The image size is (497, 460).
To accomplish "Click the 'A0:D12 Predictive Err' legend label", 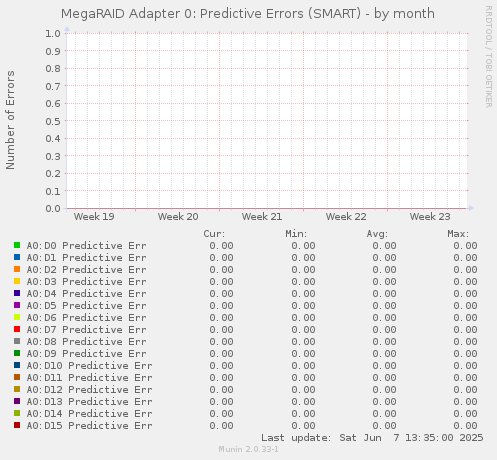I will click(x=89, y=390).
